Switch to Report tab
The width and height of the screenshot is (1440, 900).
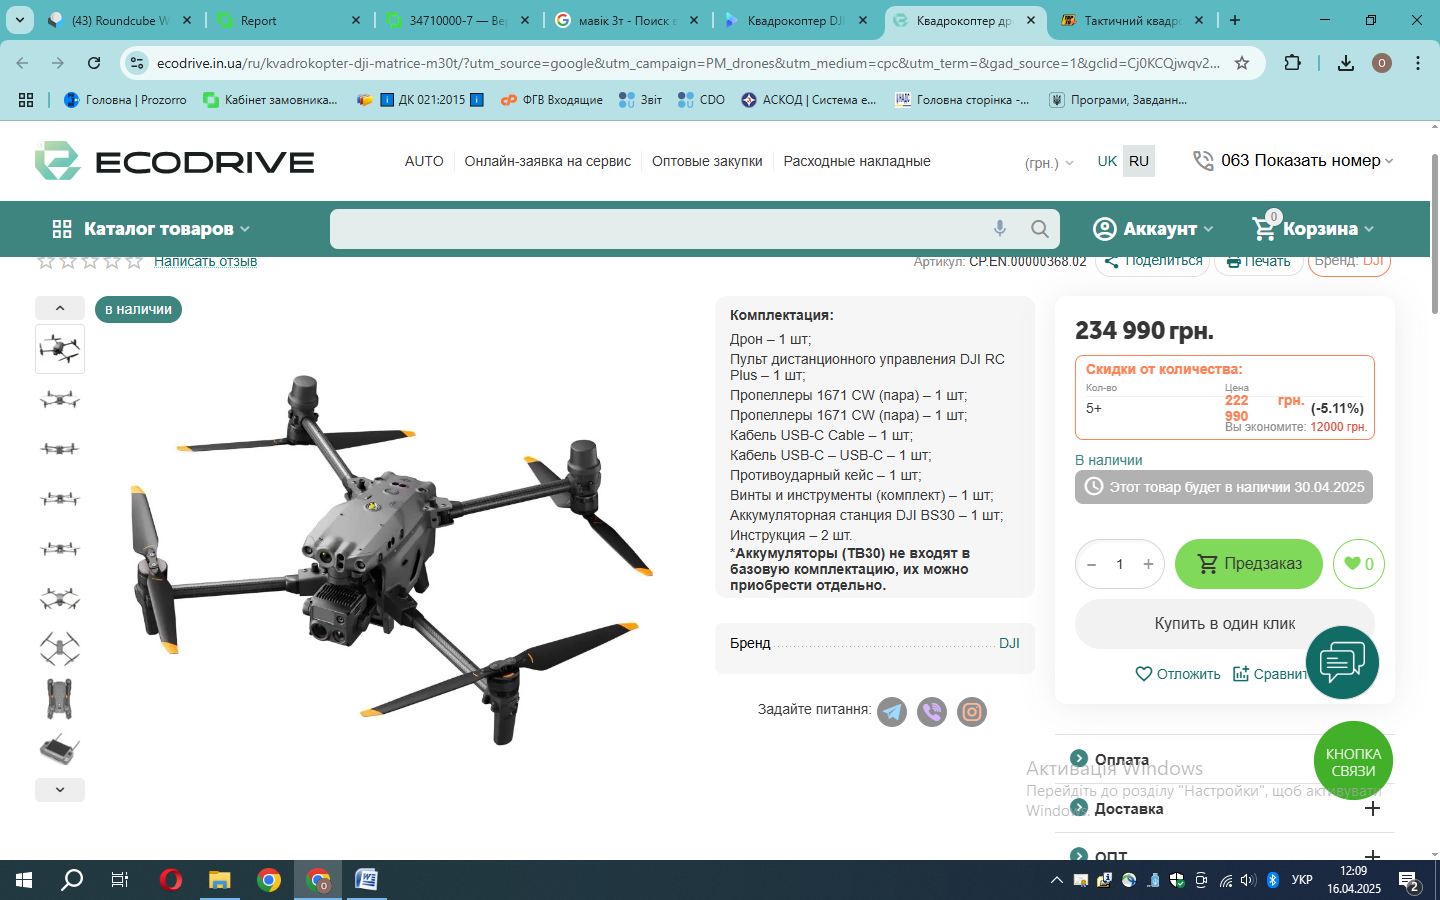(290, 20)
